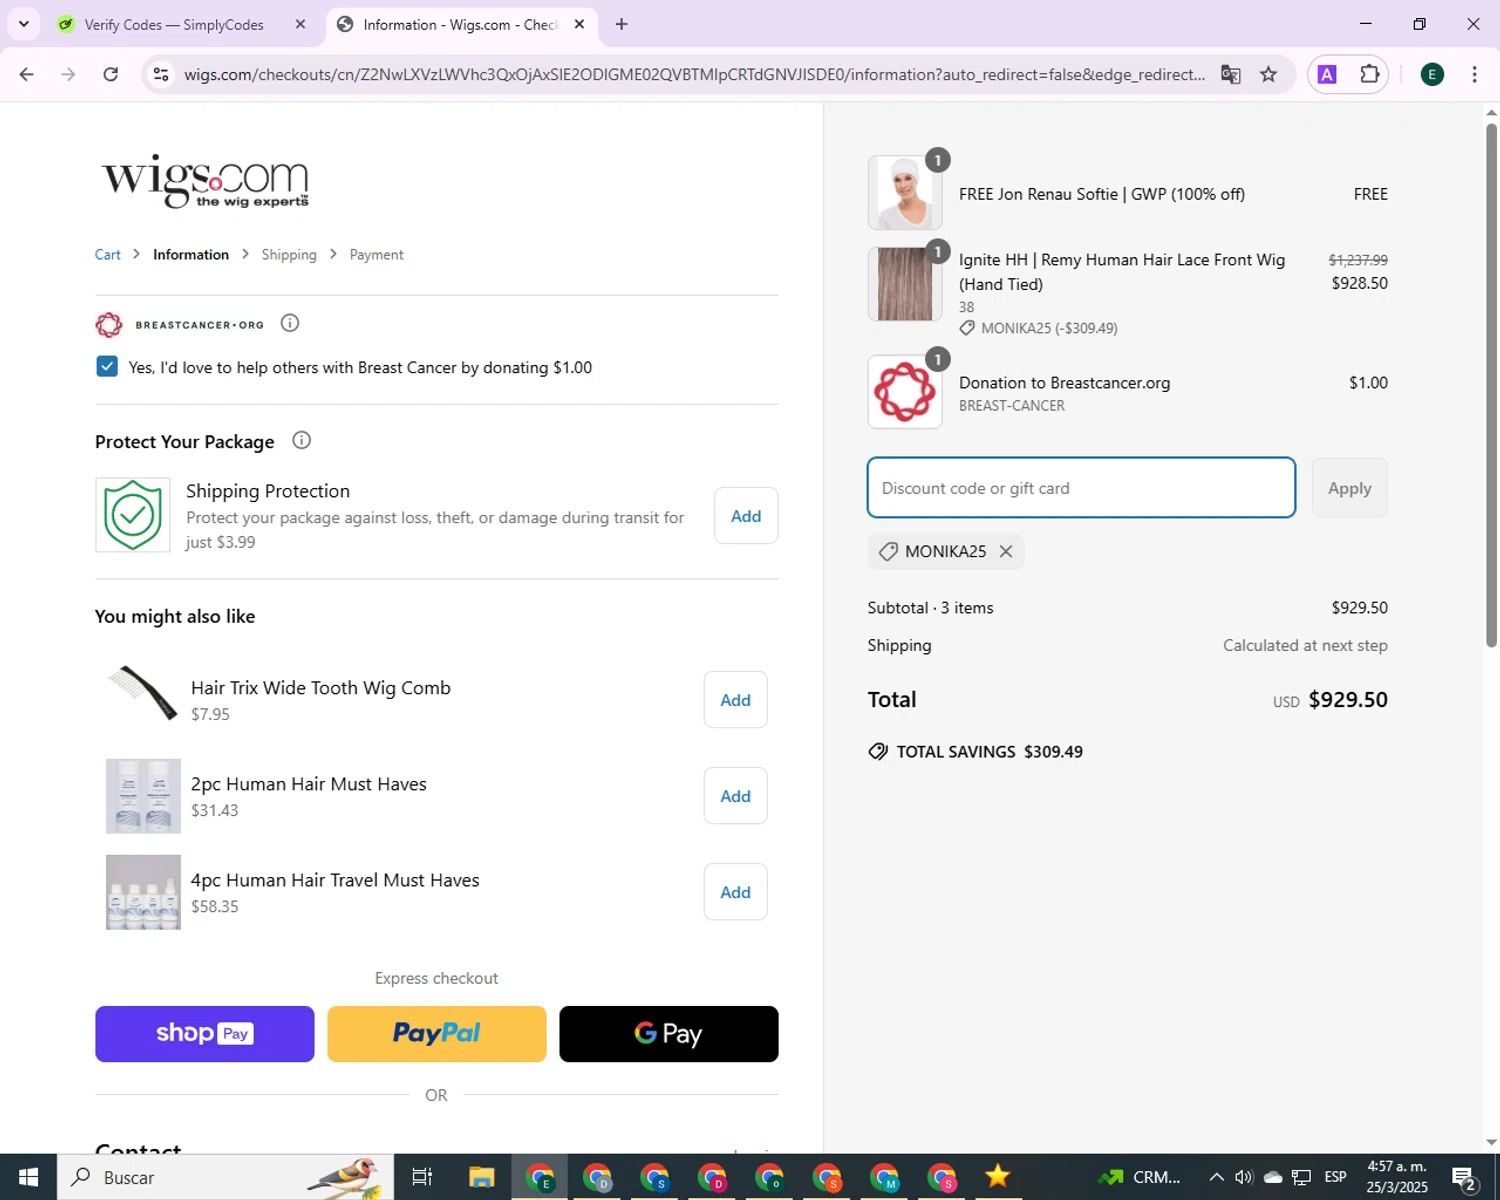This screenshot has height=1200, width=1500.
Task: Open Breastcancer.org info tooltip icon
Action: tap(290, 323)
